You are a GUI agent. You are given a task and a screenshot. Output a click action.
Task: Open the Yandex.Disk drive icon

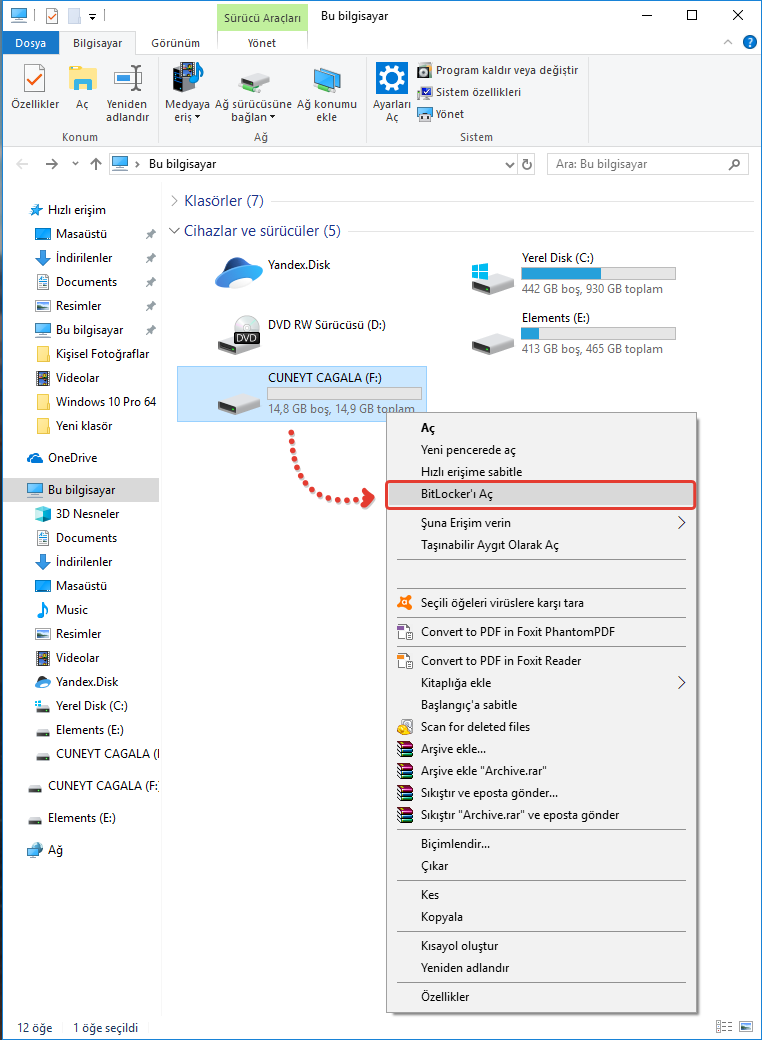point(239,273)
